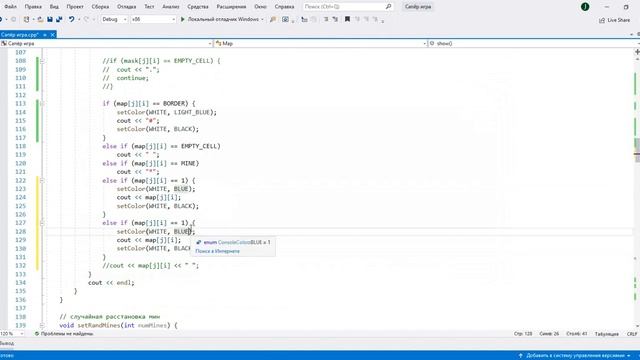This screenshot has height=360, width=640.
Task: Click the Поиск в Интернете tooltip link
Action: click(217, 251)
